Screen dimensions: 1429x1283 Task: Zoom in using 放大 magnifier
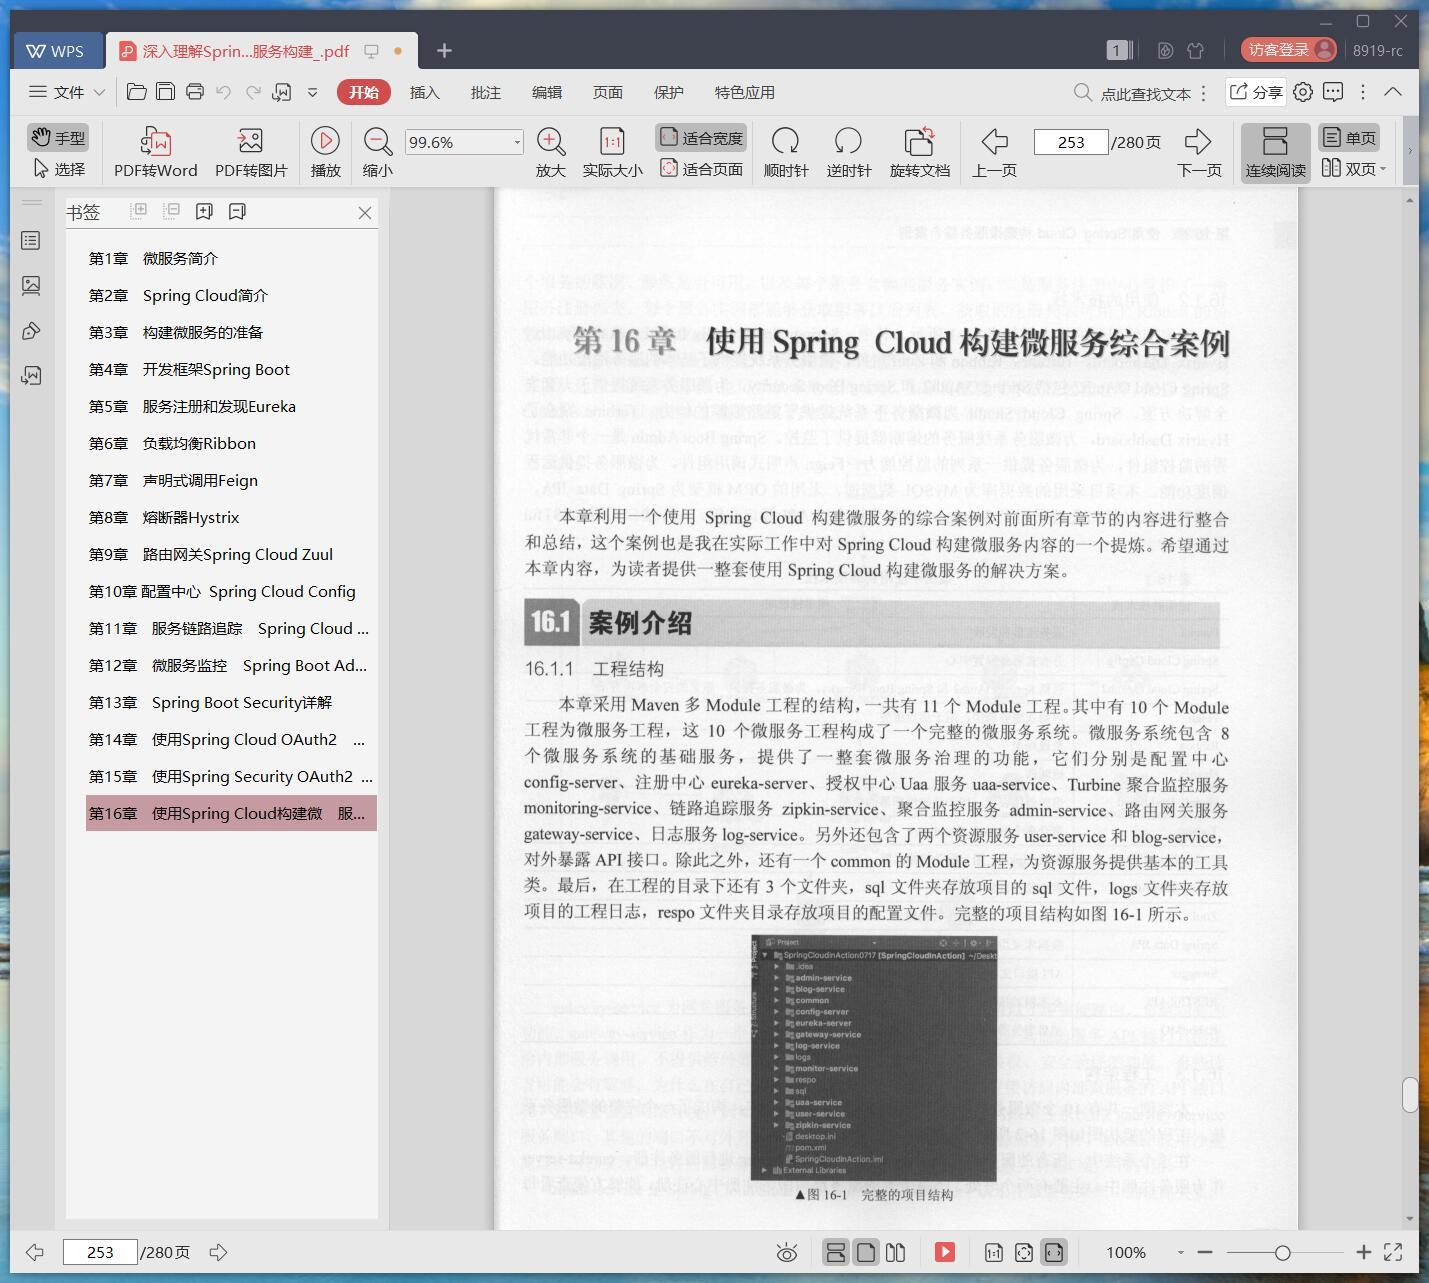tap(551, 153)
